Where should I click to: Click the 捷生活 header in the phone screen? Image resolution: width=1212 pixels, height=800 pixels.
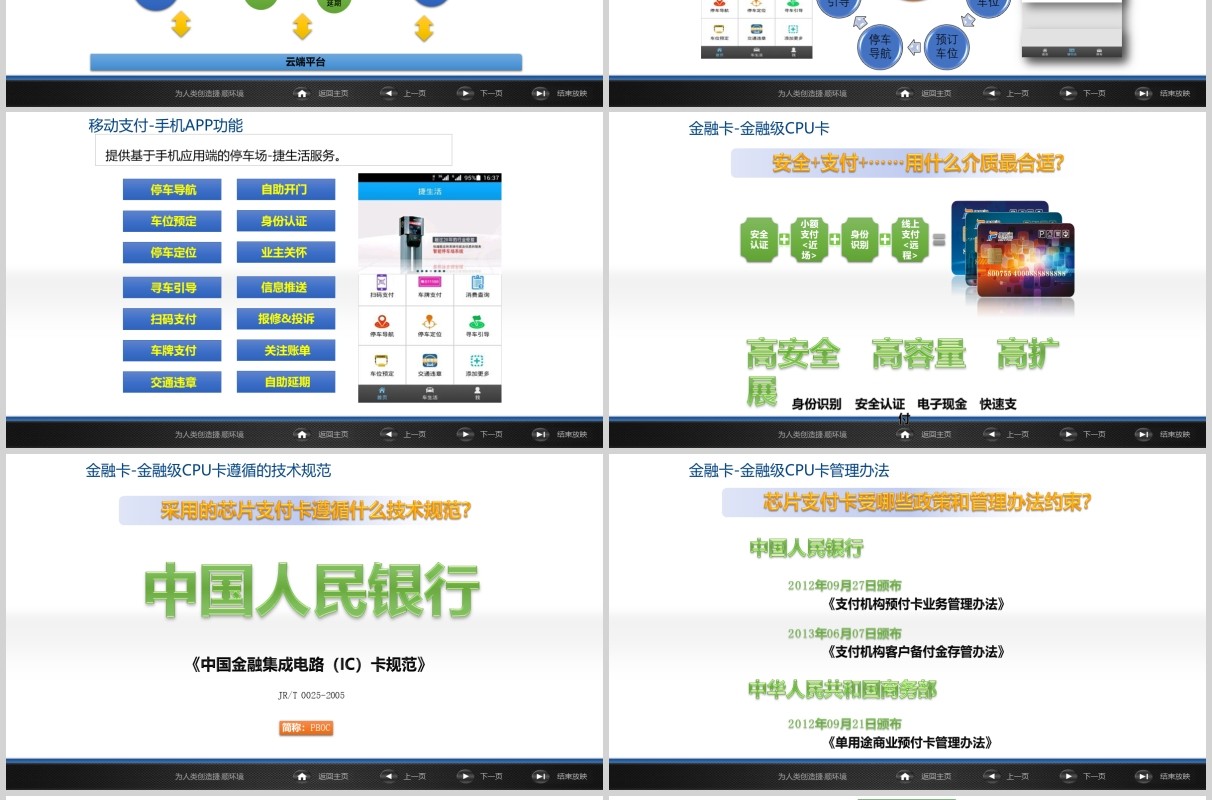430,190
